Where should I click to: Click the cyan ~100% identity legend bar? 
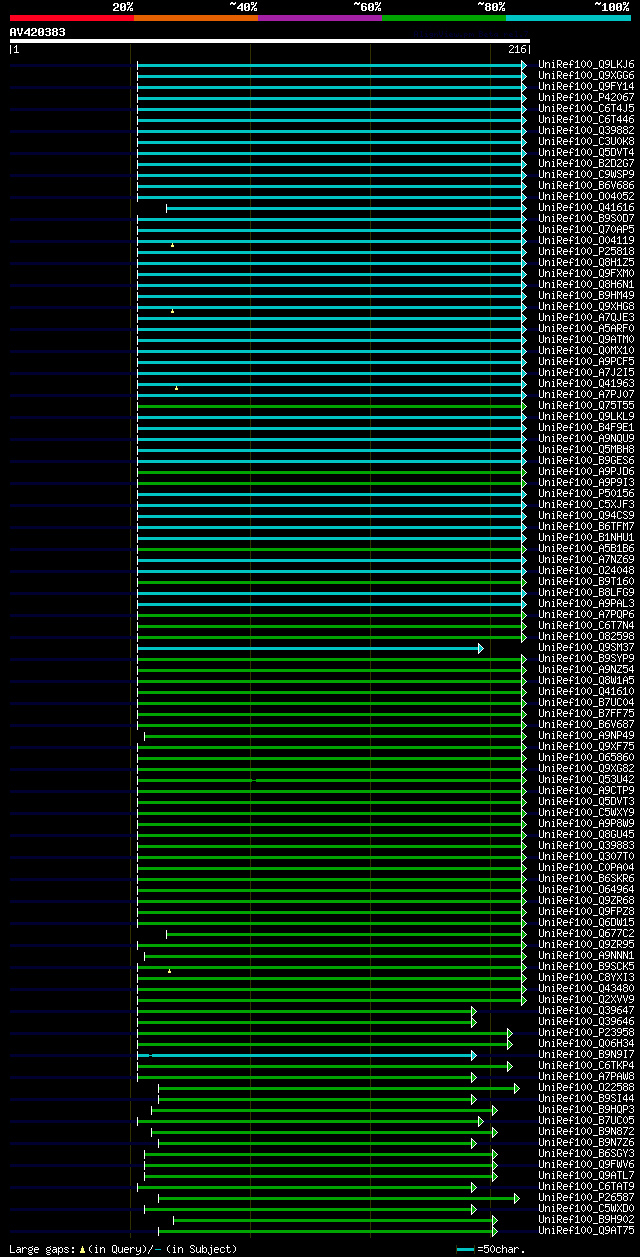[568, 18]
